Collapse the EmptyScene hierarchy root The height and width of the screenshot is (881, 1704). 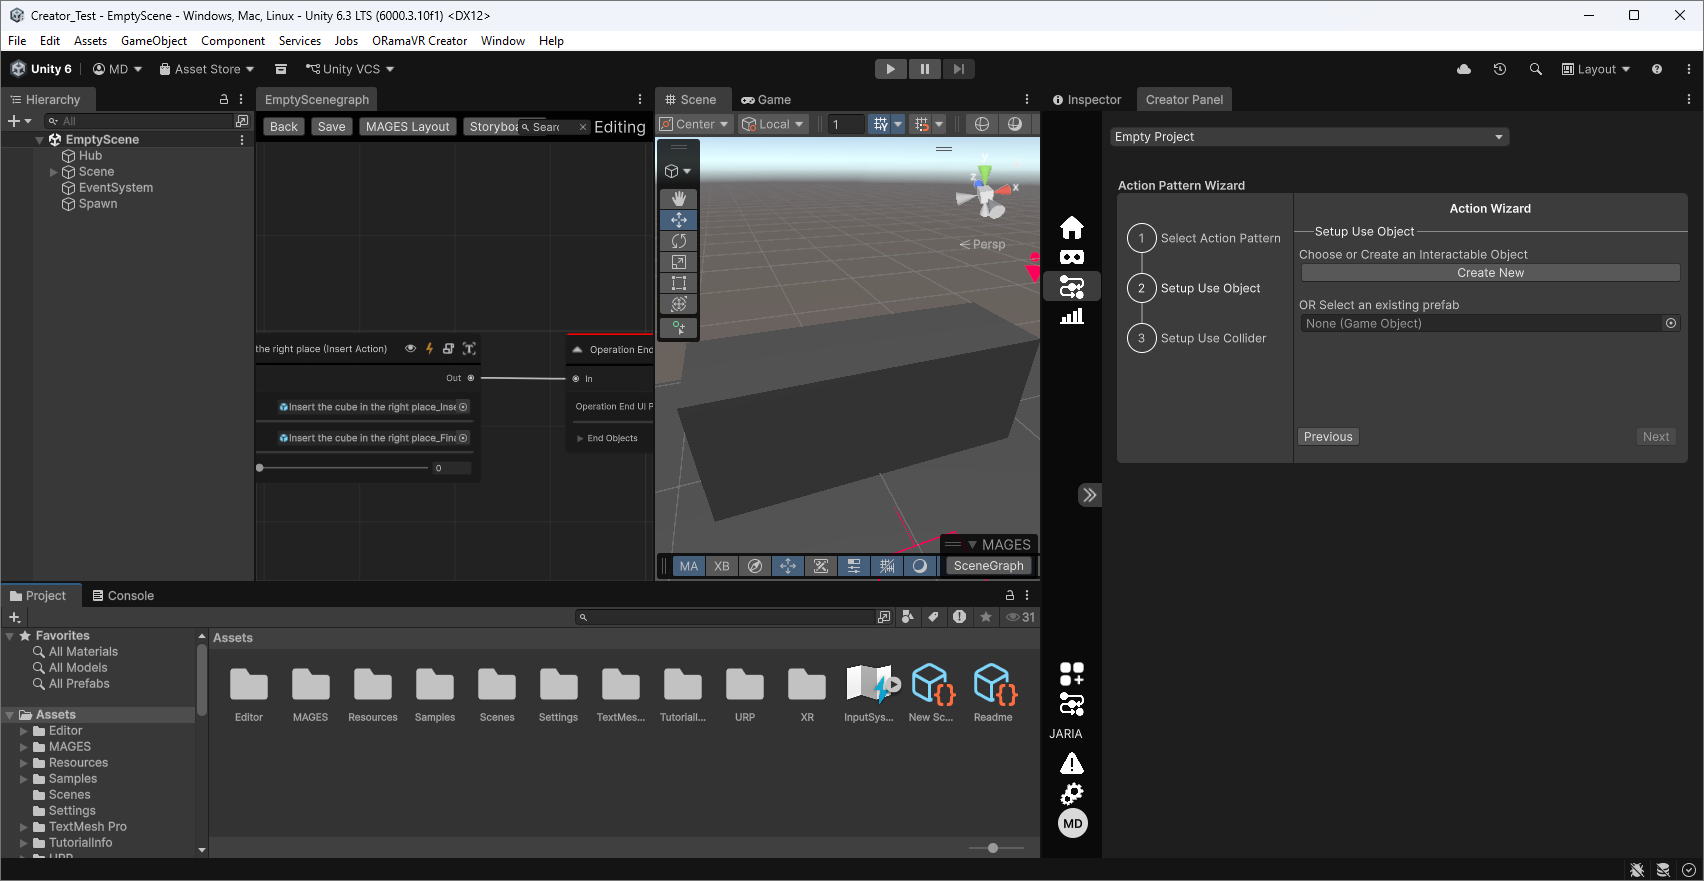39,140
